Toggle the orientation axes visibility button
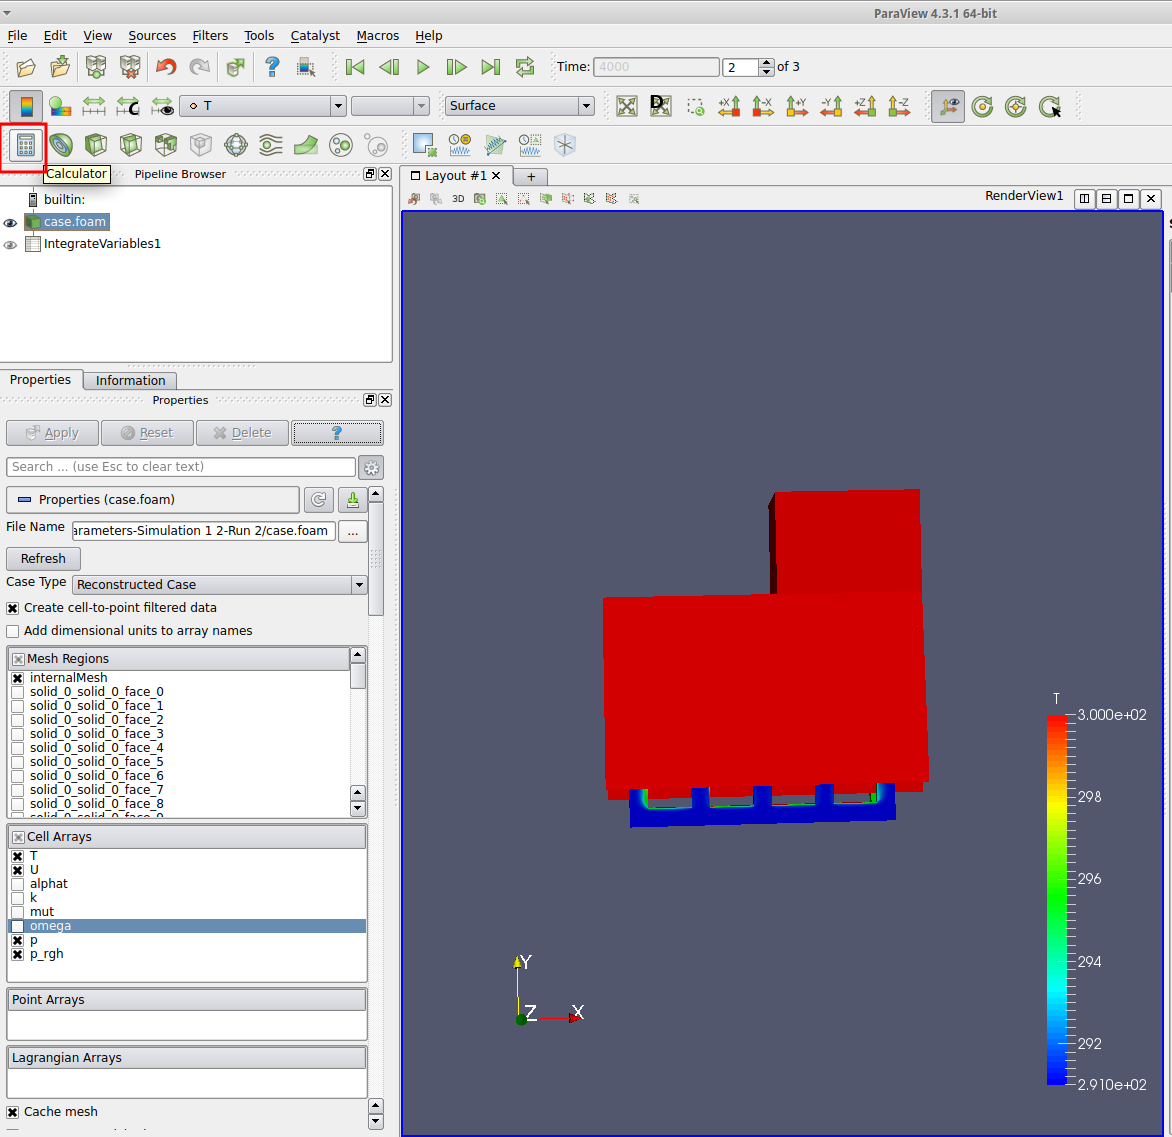This screenshot has width=1172, height=1137. pyautogui.click(x=947, y=106)
